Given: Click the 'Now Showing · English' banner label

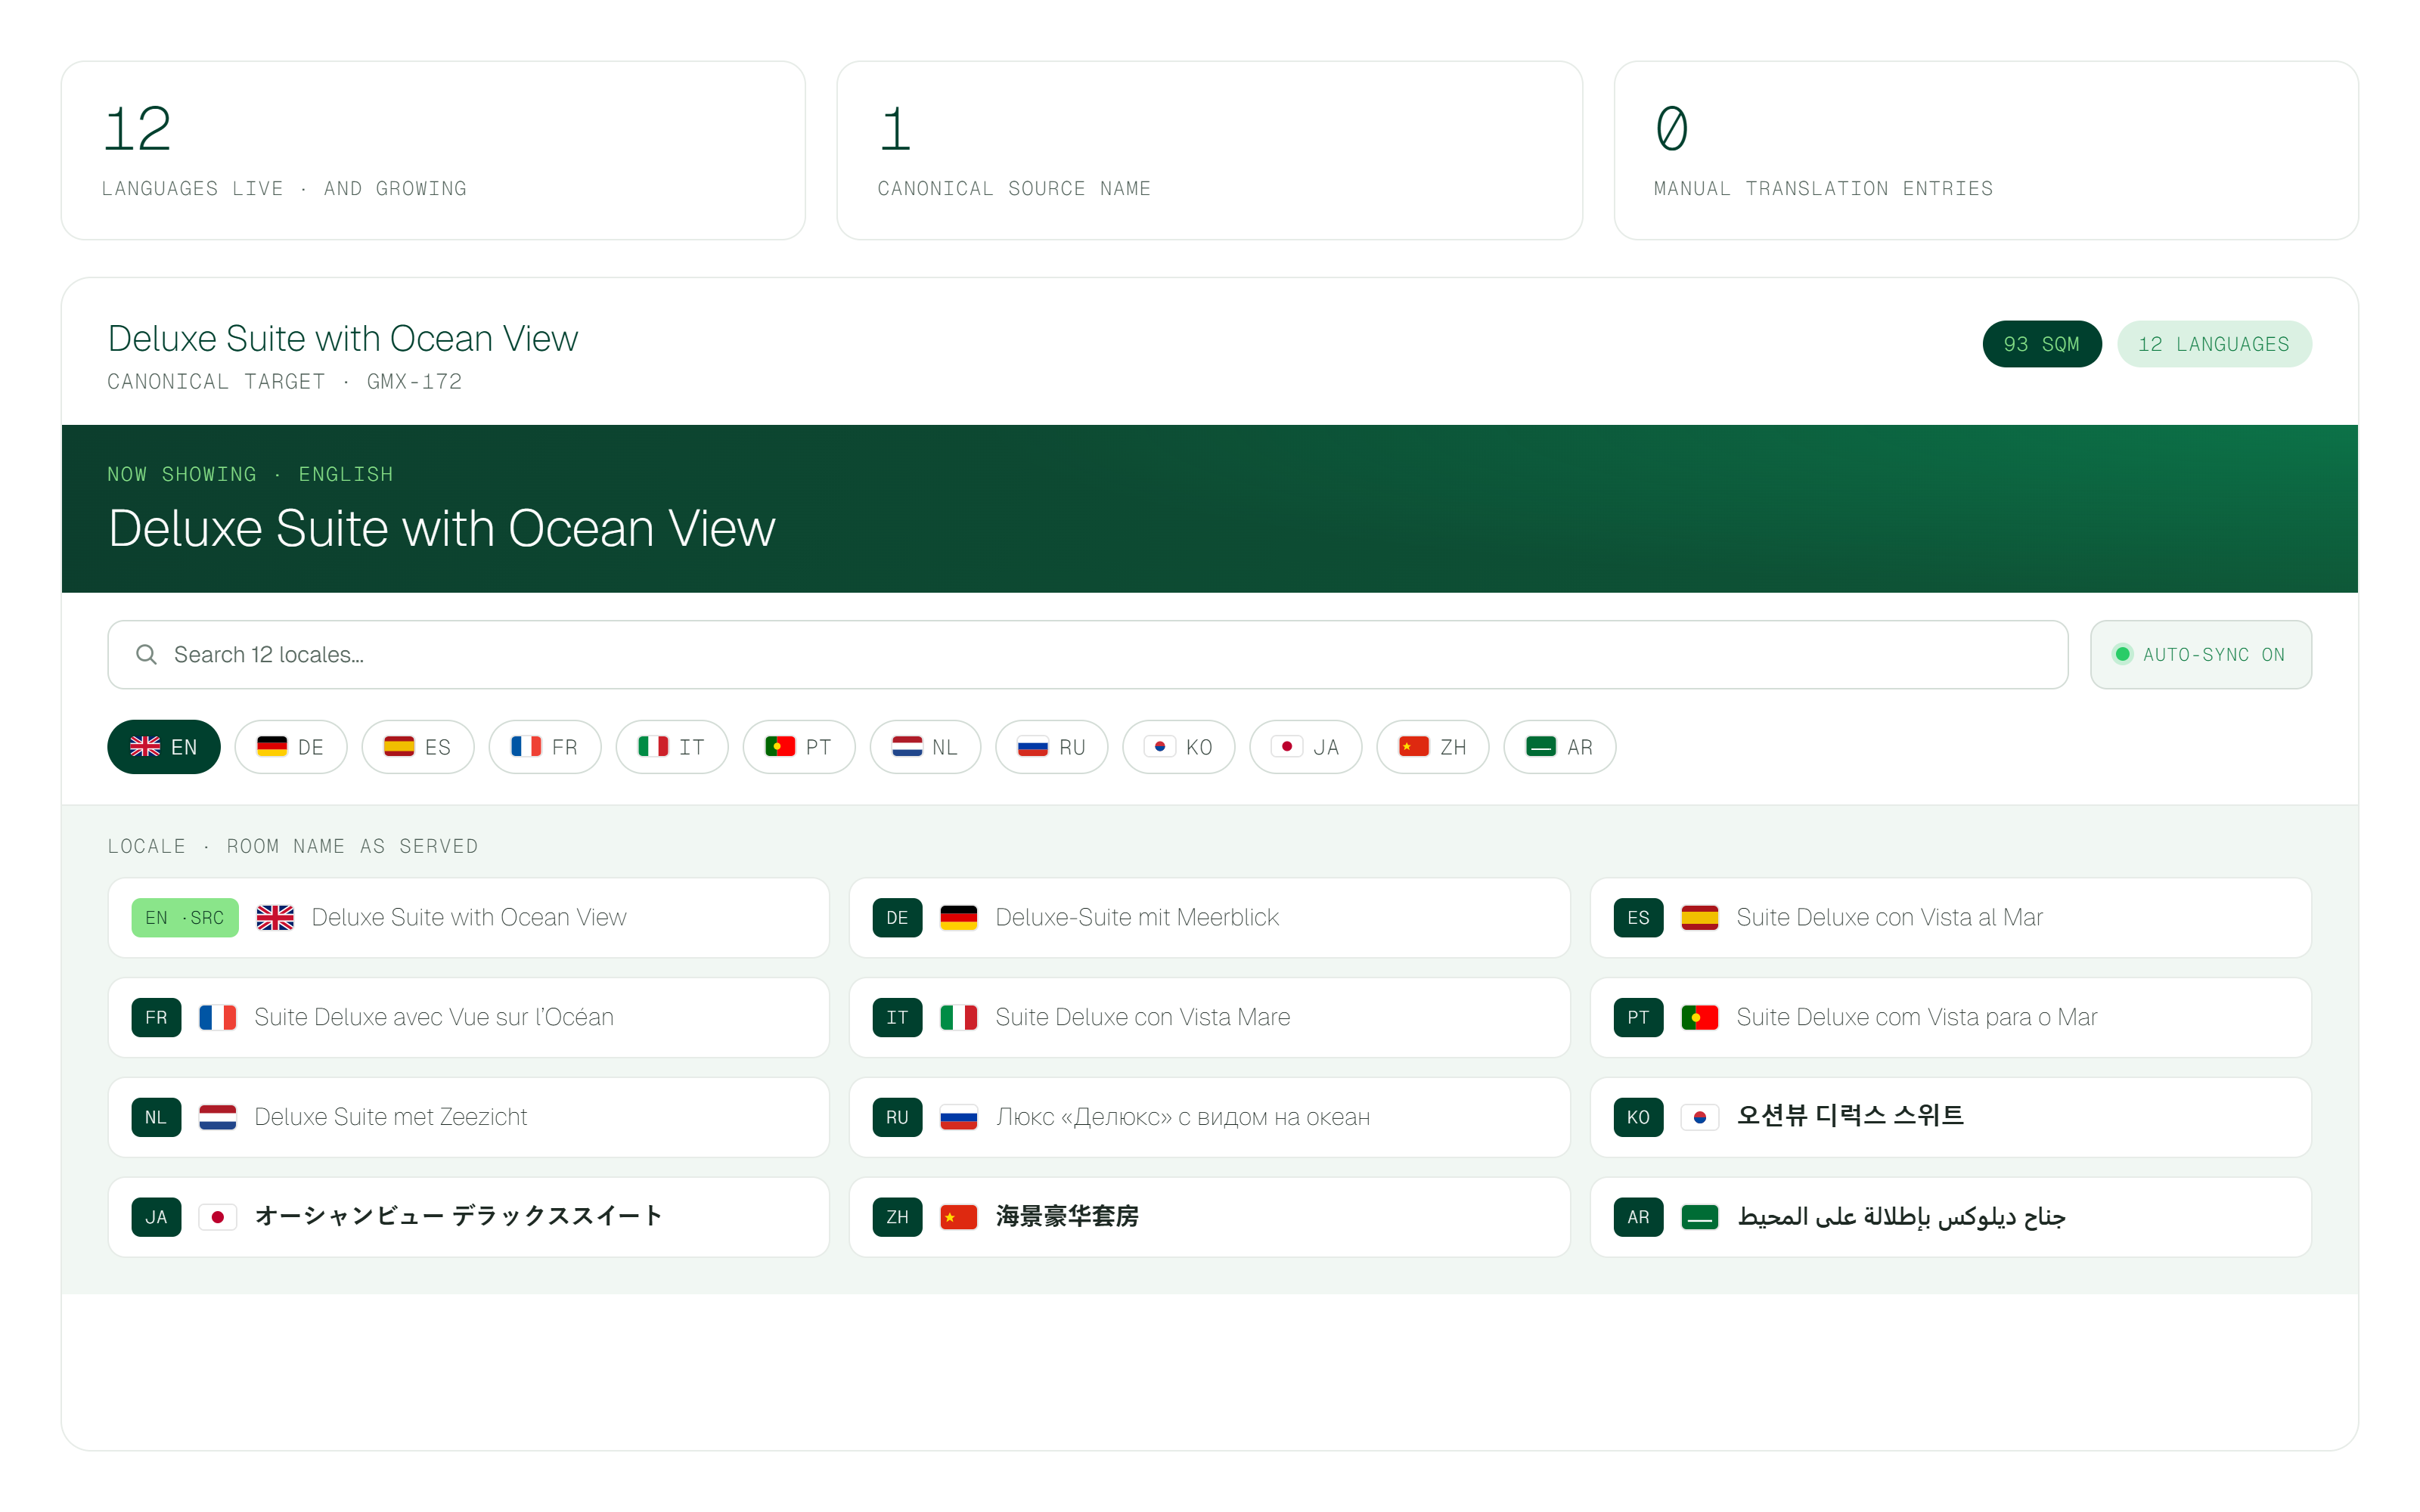Looking at the screenshot, I should tap(251, 475).
